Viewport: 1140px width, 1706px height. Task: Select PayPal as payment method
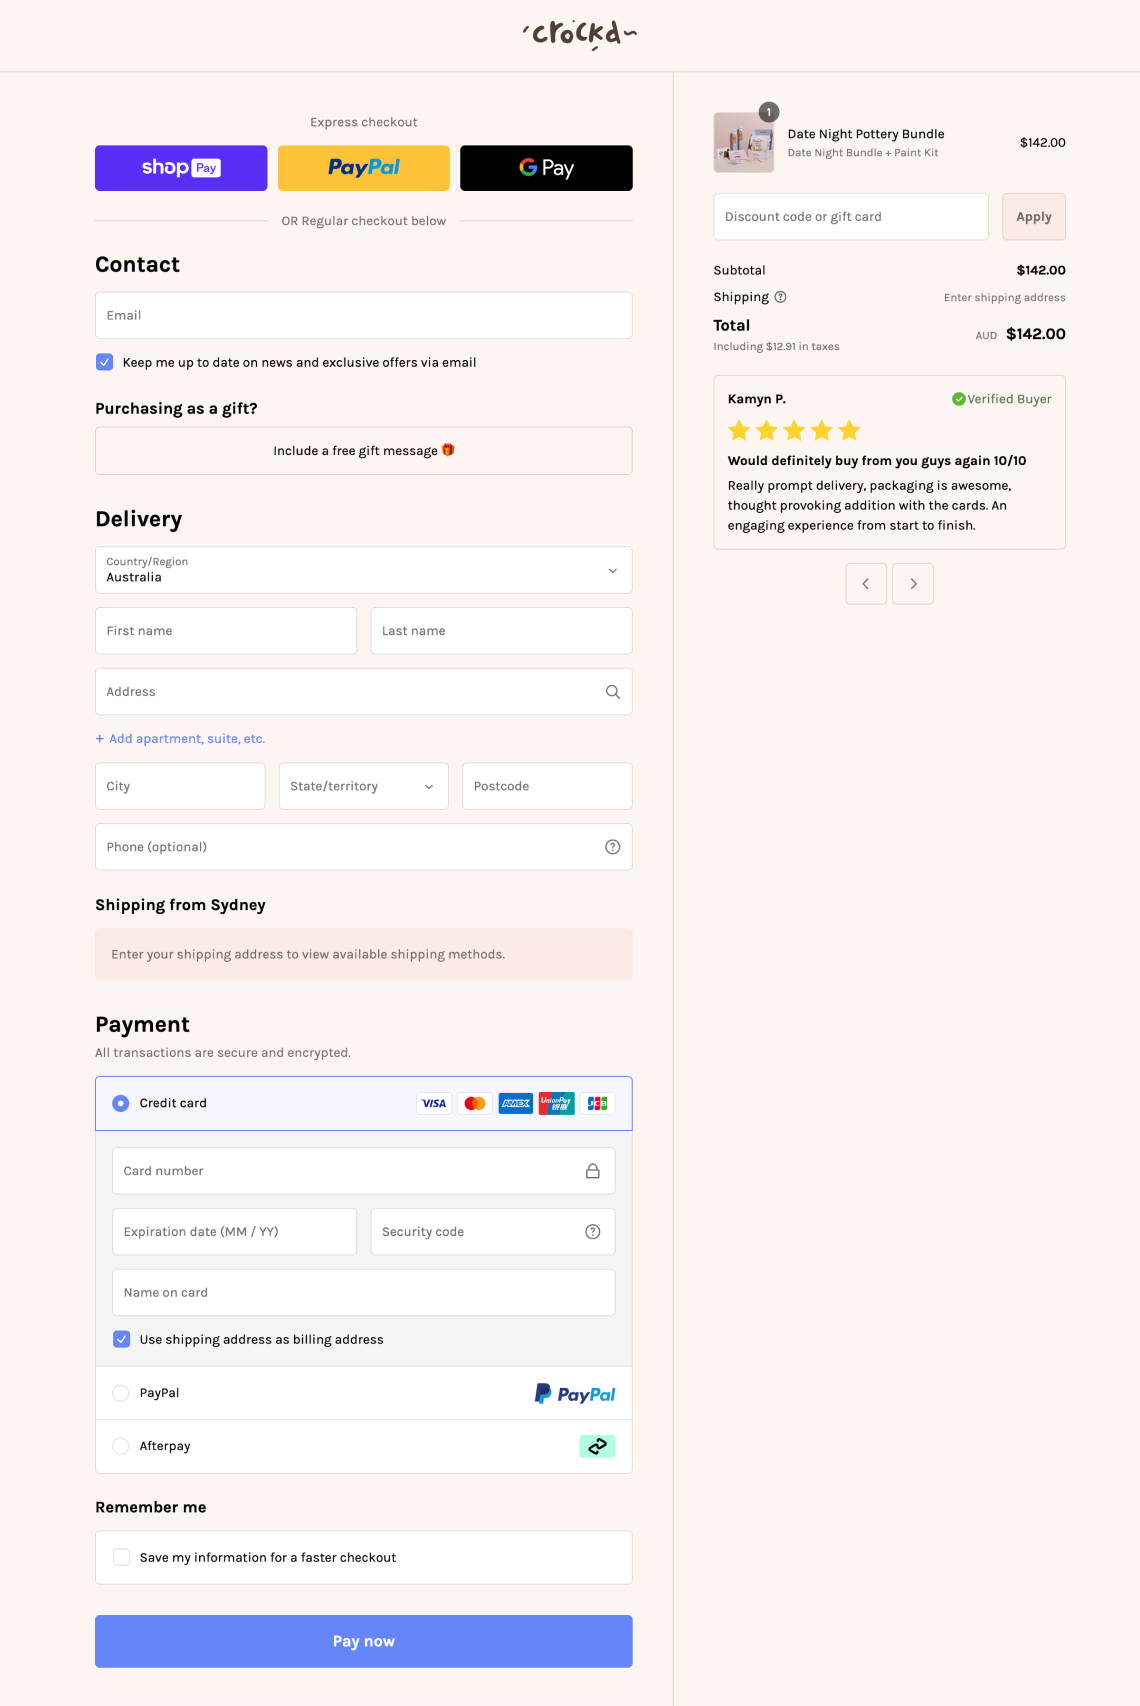pyautogui.click(x=121, y=1392)
